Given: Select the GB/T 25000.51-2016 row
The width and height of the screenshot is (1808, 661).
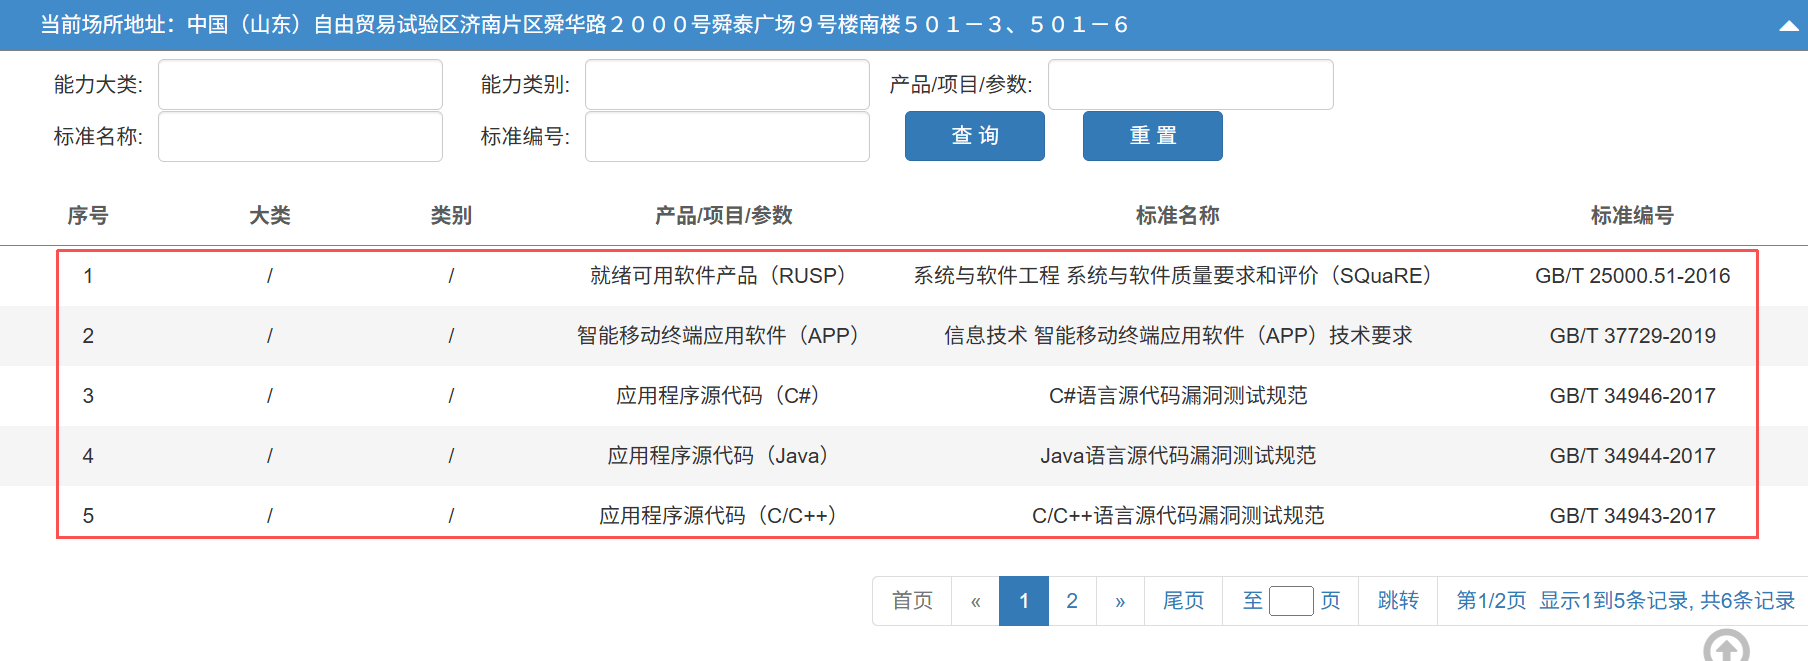Looking at the screenshot, I should (1632, 276).
